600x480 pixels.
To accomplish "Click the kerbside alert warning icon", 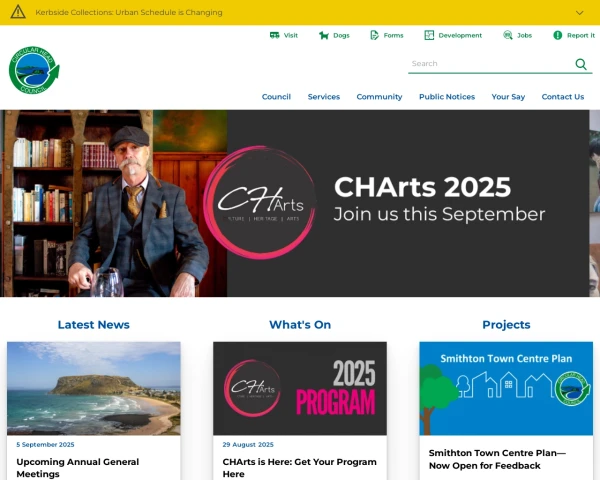I will 18,12.
